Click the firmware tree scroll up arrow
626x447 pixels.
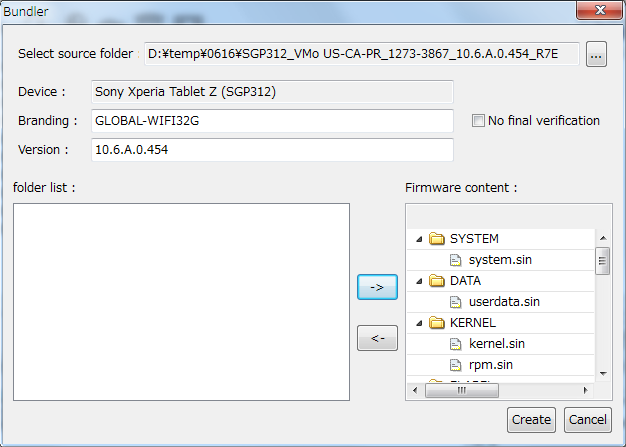(603, 238)
